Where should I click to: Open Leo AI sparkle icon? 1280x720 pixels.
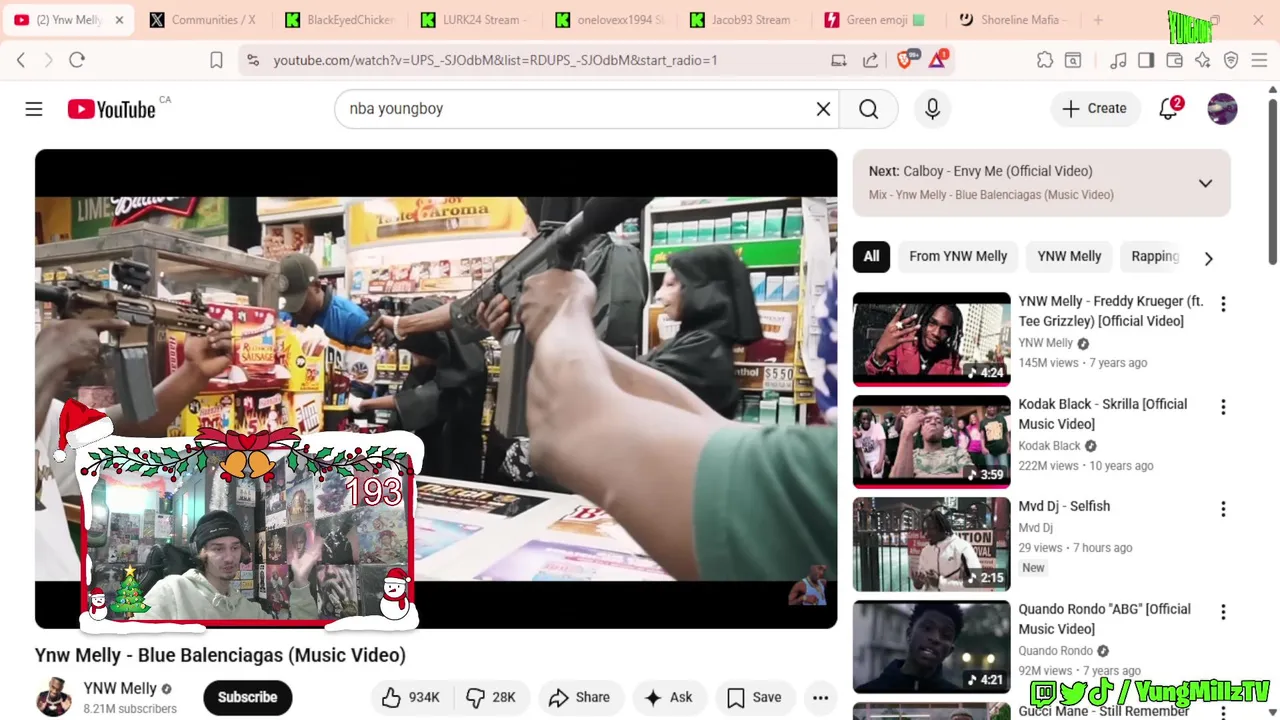click(x=1202, y=60)
